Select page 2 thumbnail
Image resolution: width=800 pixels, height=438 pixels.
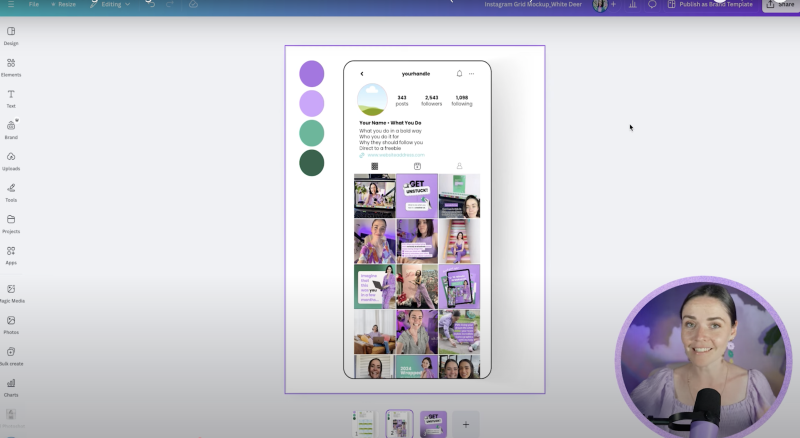tap(399, 424)
